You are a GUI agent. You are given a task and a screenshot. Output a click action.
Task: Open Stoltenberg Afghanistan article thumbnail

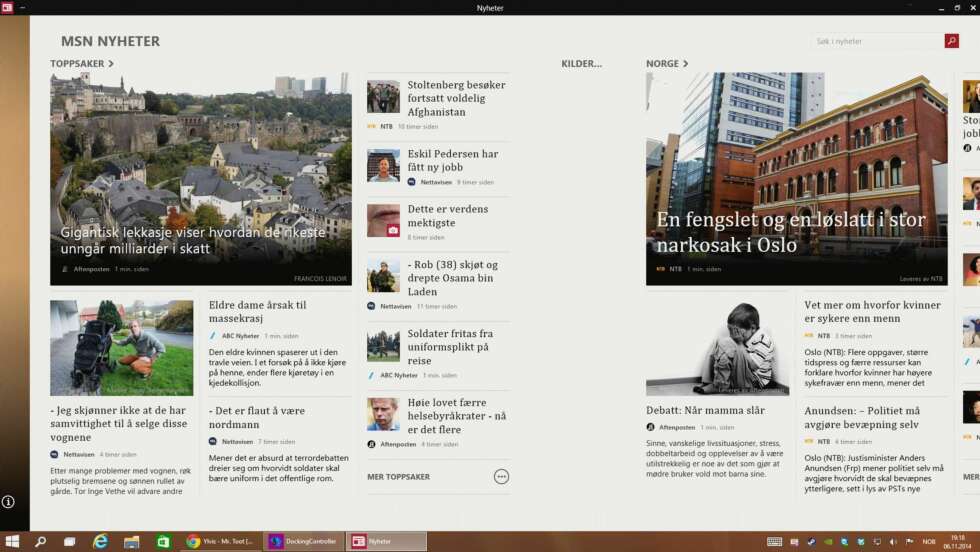[383, 96]
